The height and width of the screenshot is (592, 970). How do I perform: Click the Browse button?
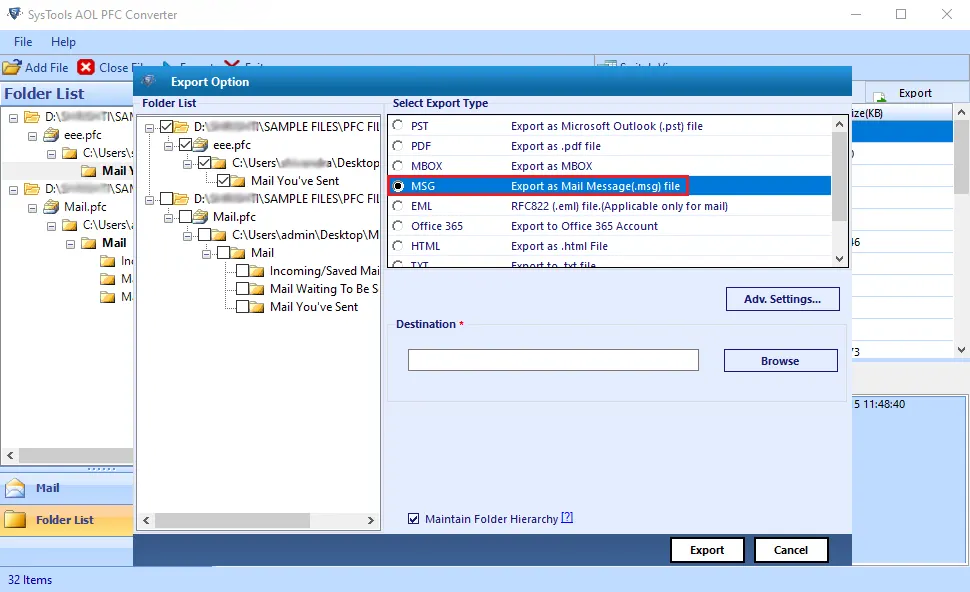click(781, 361)
